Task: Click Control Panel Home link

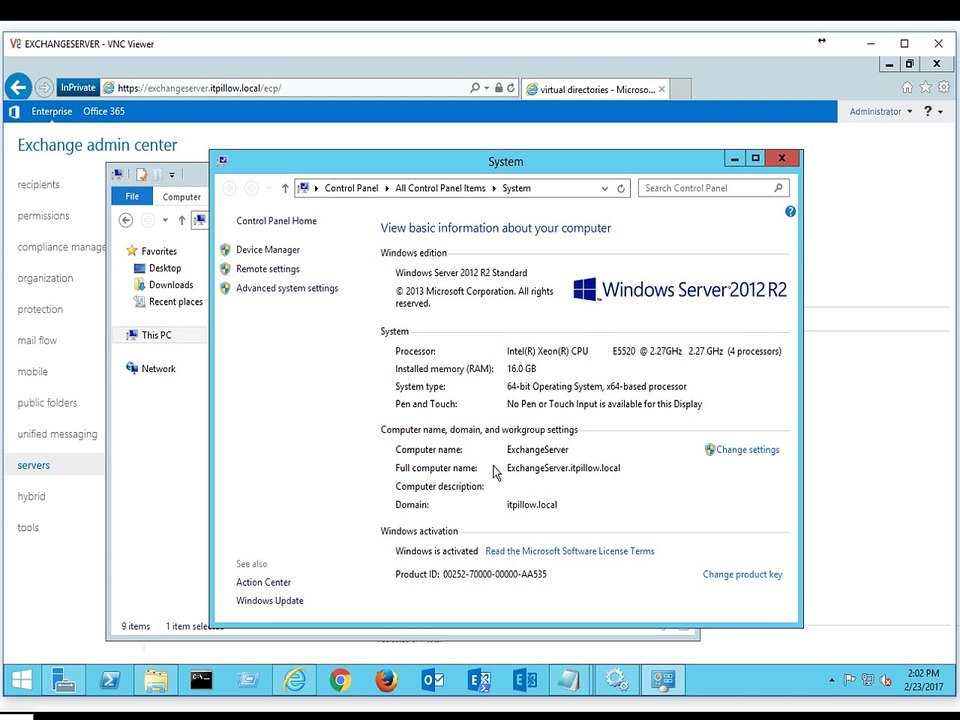Action: (x=276, y=221)
